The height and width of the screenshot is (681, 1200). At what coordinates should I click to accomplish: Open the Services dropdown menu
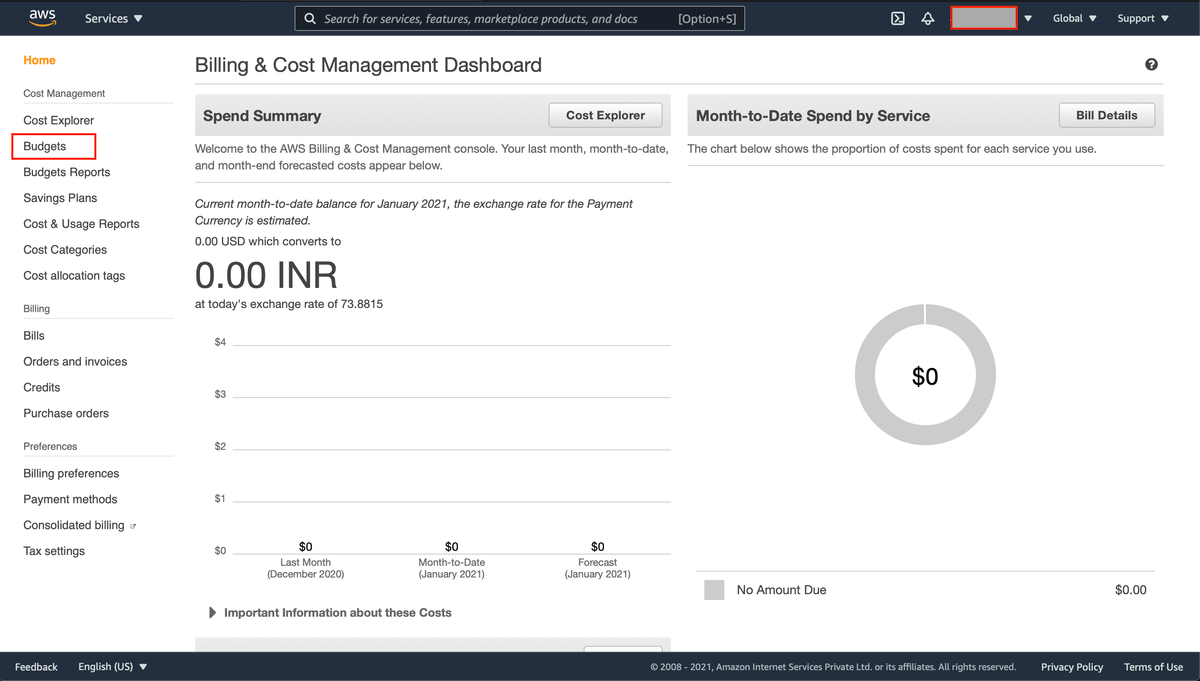114,18
